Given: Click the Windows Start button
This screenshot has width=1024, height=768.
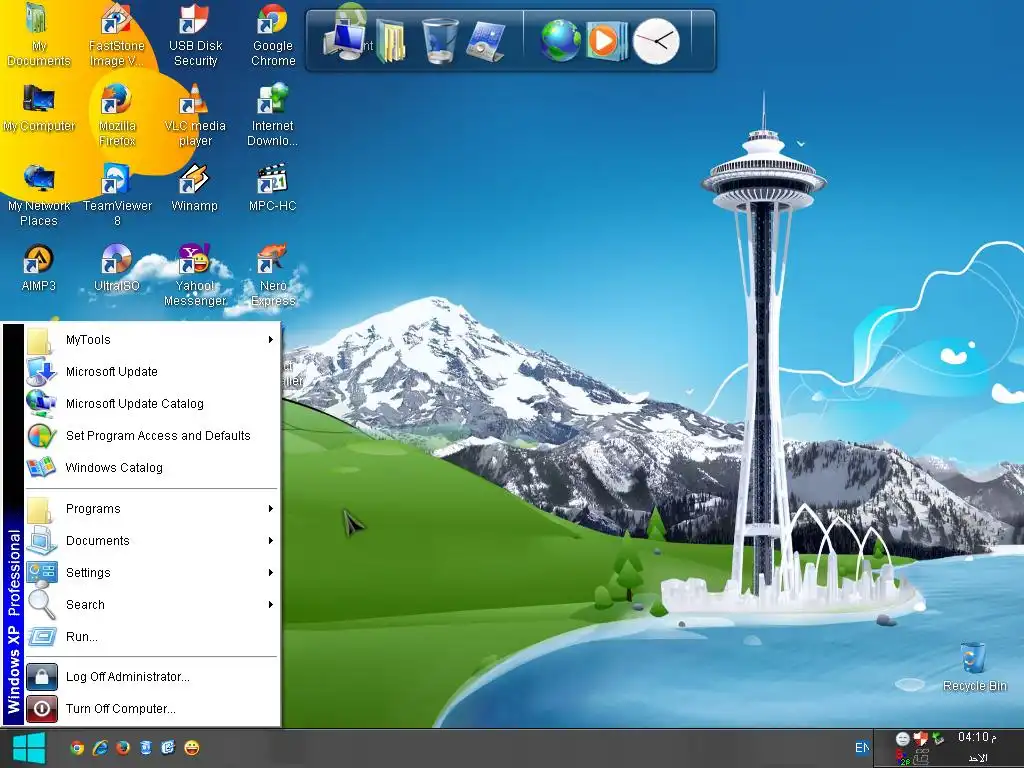Looking at the screenshot, I should 28,748.
